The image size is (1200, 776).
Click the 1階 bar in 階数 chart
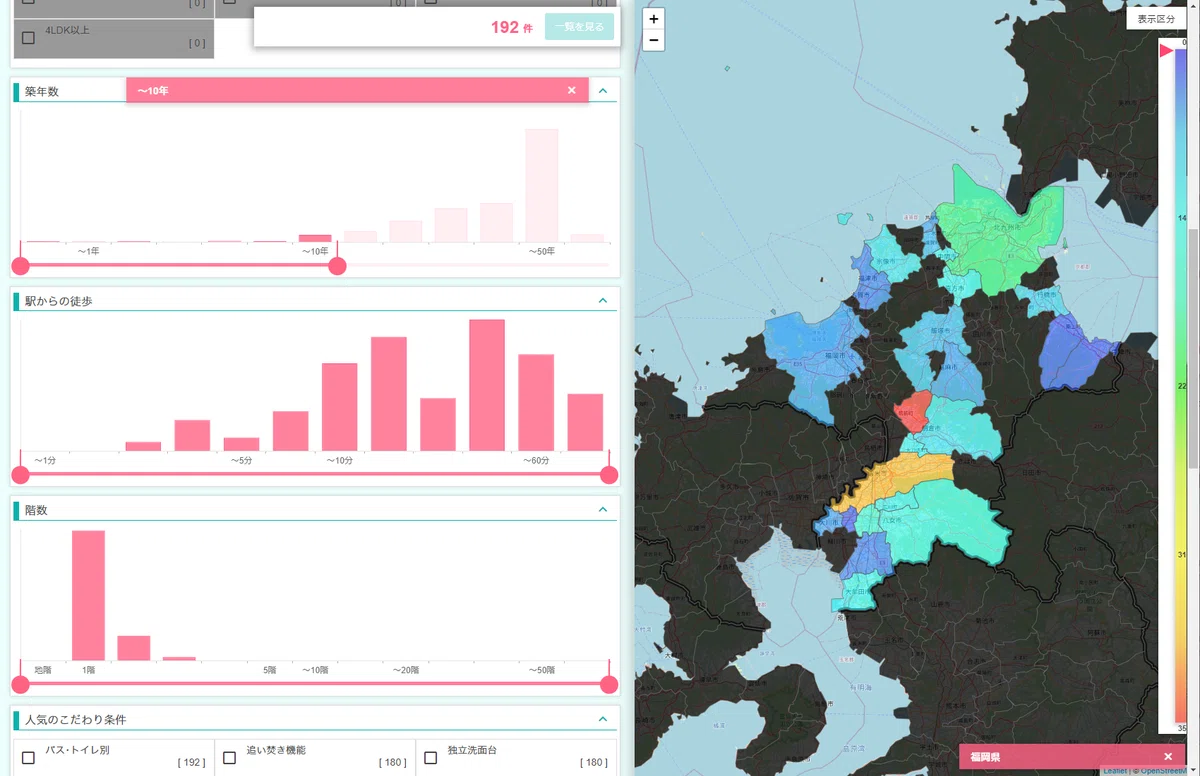click(88, 595)
